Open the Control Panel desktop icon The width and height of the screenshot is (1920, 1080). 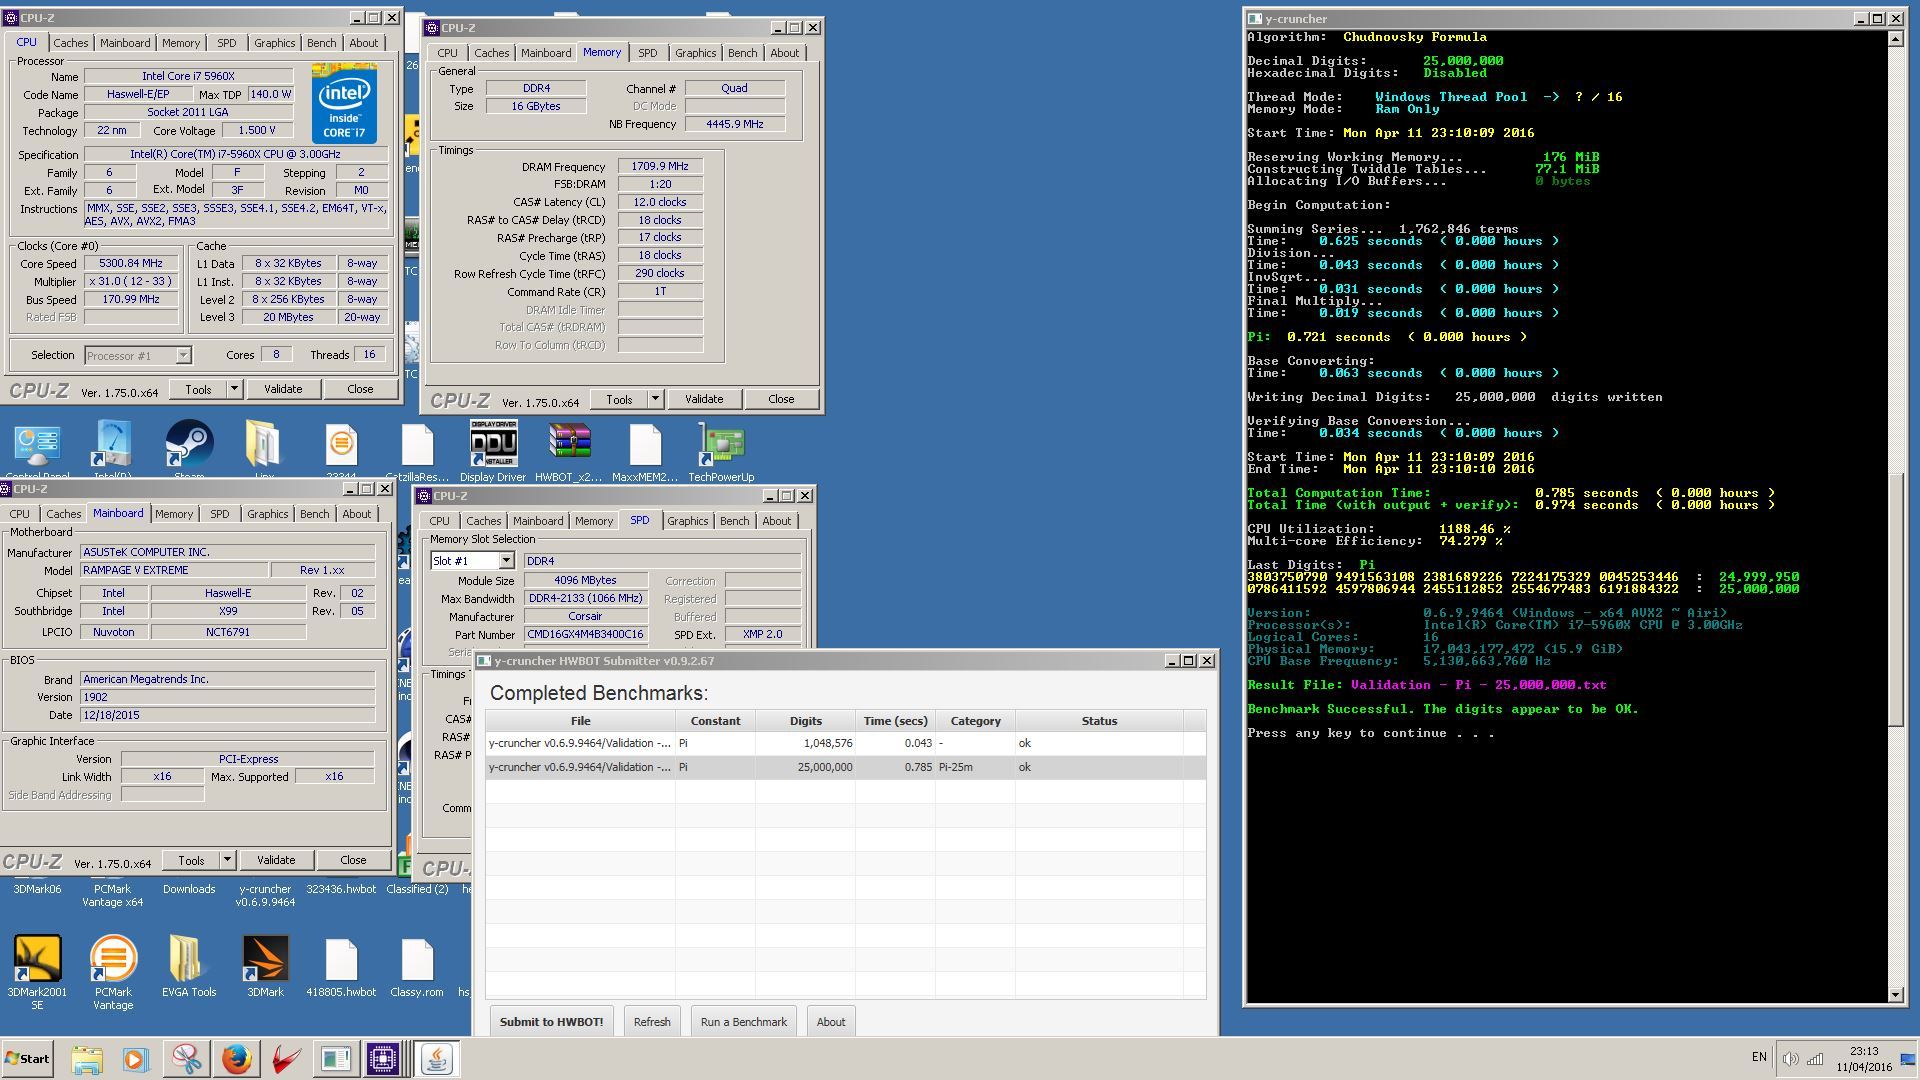(x=37, y=450)
